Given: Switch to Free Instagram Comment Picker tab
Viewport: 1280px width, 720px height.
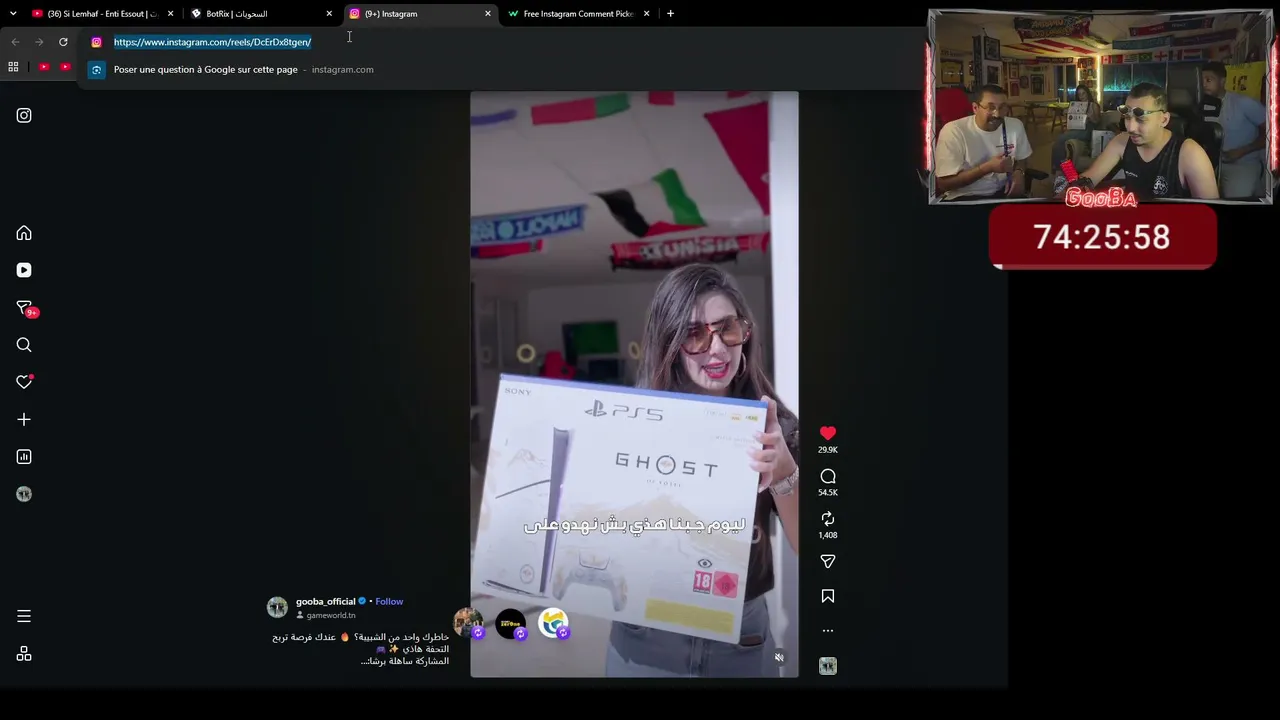Looking at the screenshot, I should (x=579, y=14).
